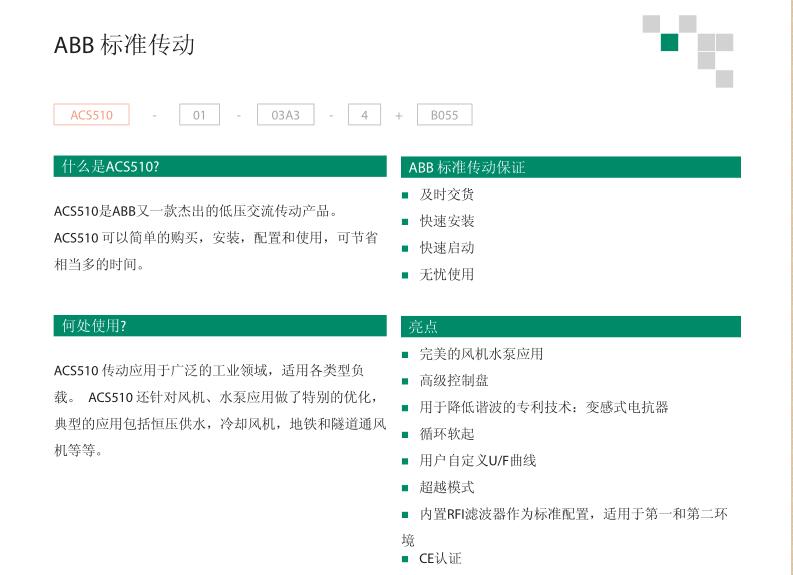Click the 何处使用? heading
Image resolution: width=793 pixels, height=575 pixels.
point(220,326)
